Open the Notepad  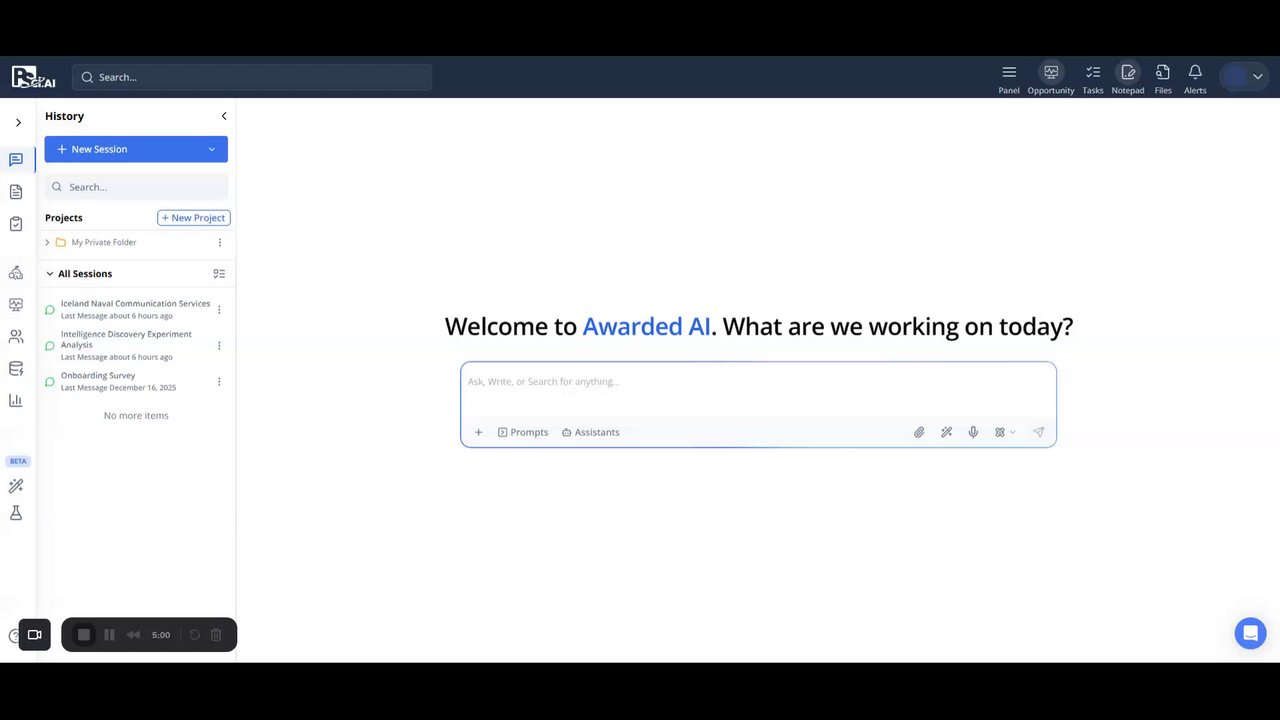pyautogui.click(x=1128, y=79)
